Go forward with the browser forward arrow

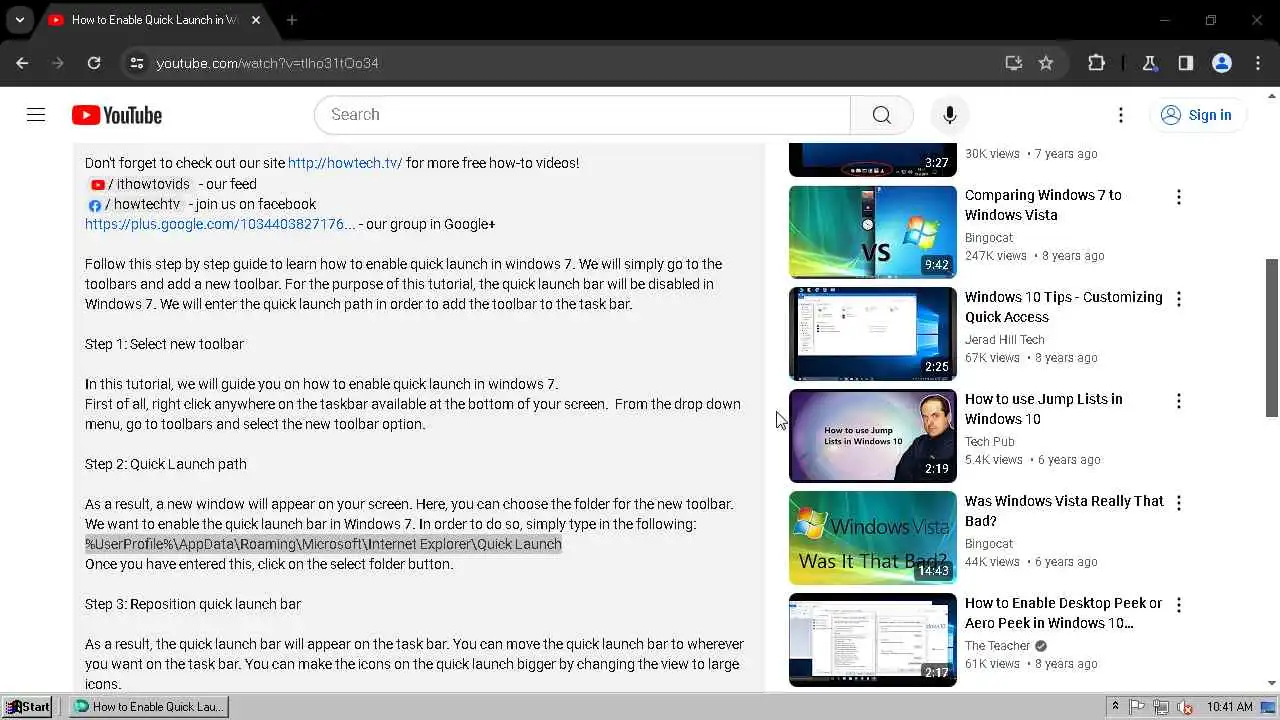[x=58, y=63]
